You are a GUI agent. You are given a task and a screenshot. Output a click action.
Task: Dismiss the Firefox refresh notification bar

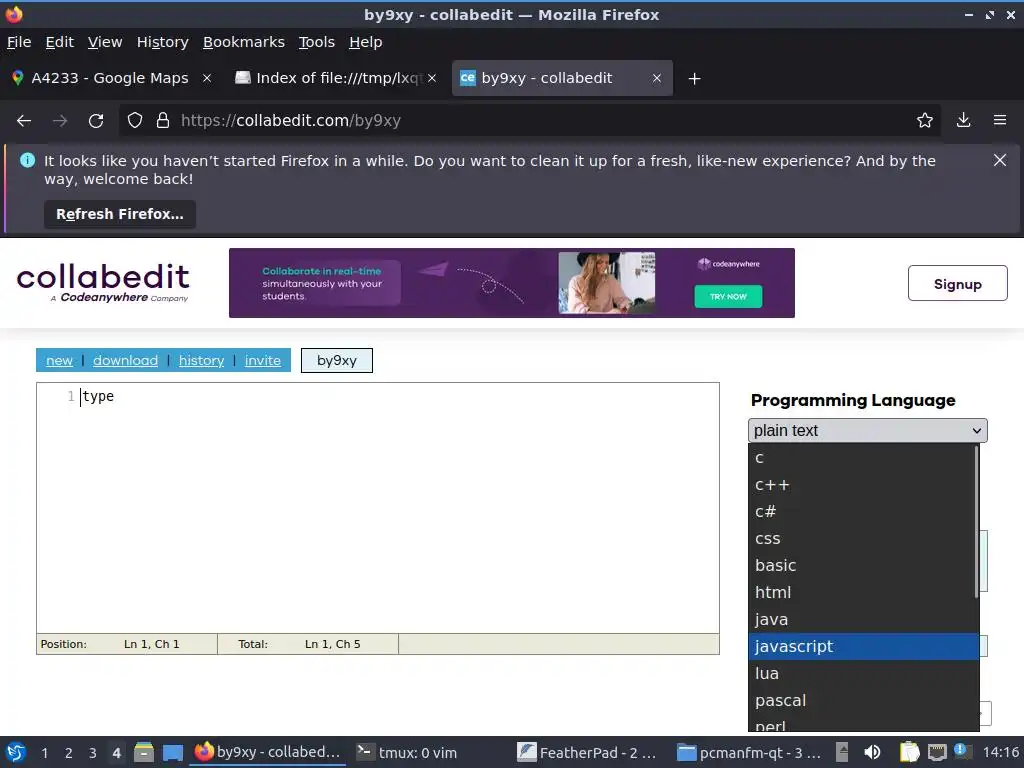(999, 161)
